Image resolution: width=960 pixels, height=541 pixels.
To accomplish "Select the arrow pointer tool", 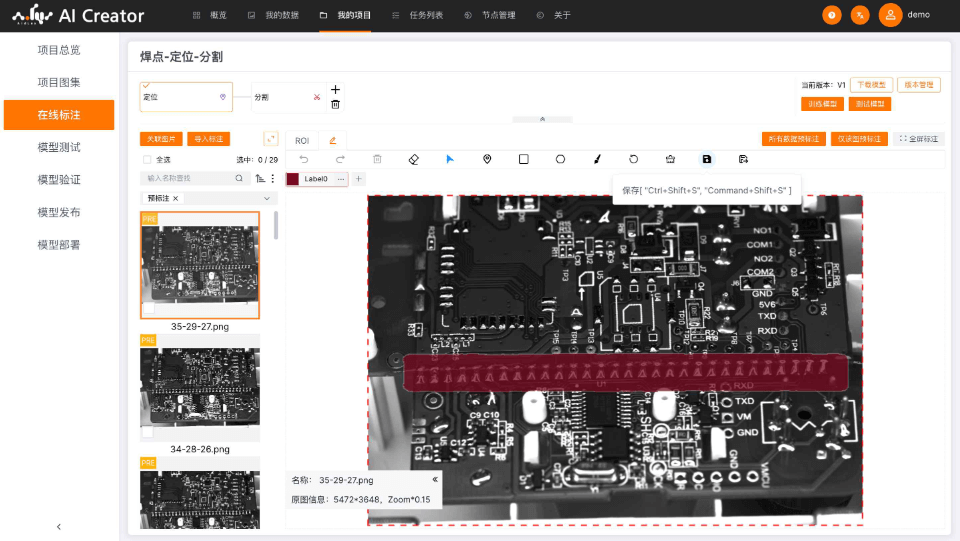I will tap(450, 159).
